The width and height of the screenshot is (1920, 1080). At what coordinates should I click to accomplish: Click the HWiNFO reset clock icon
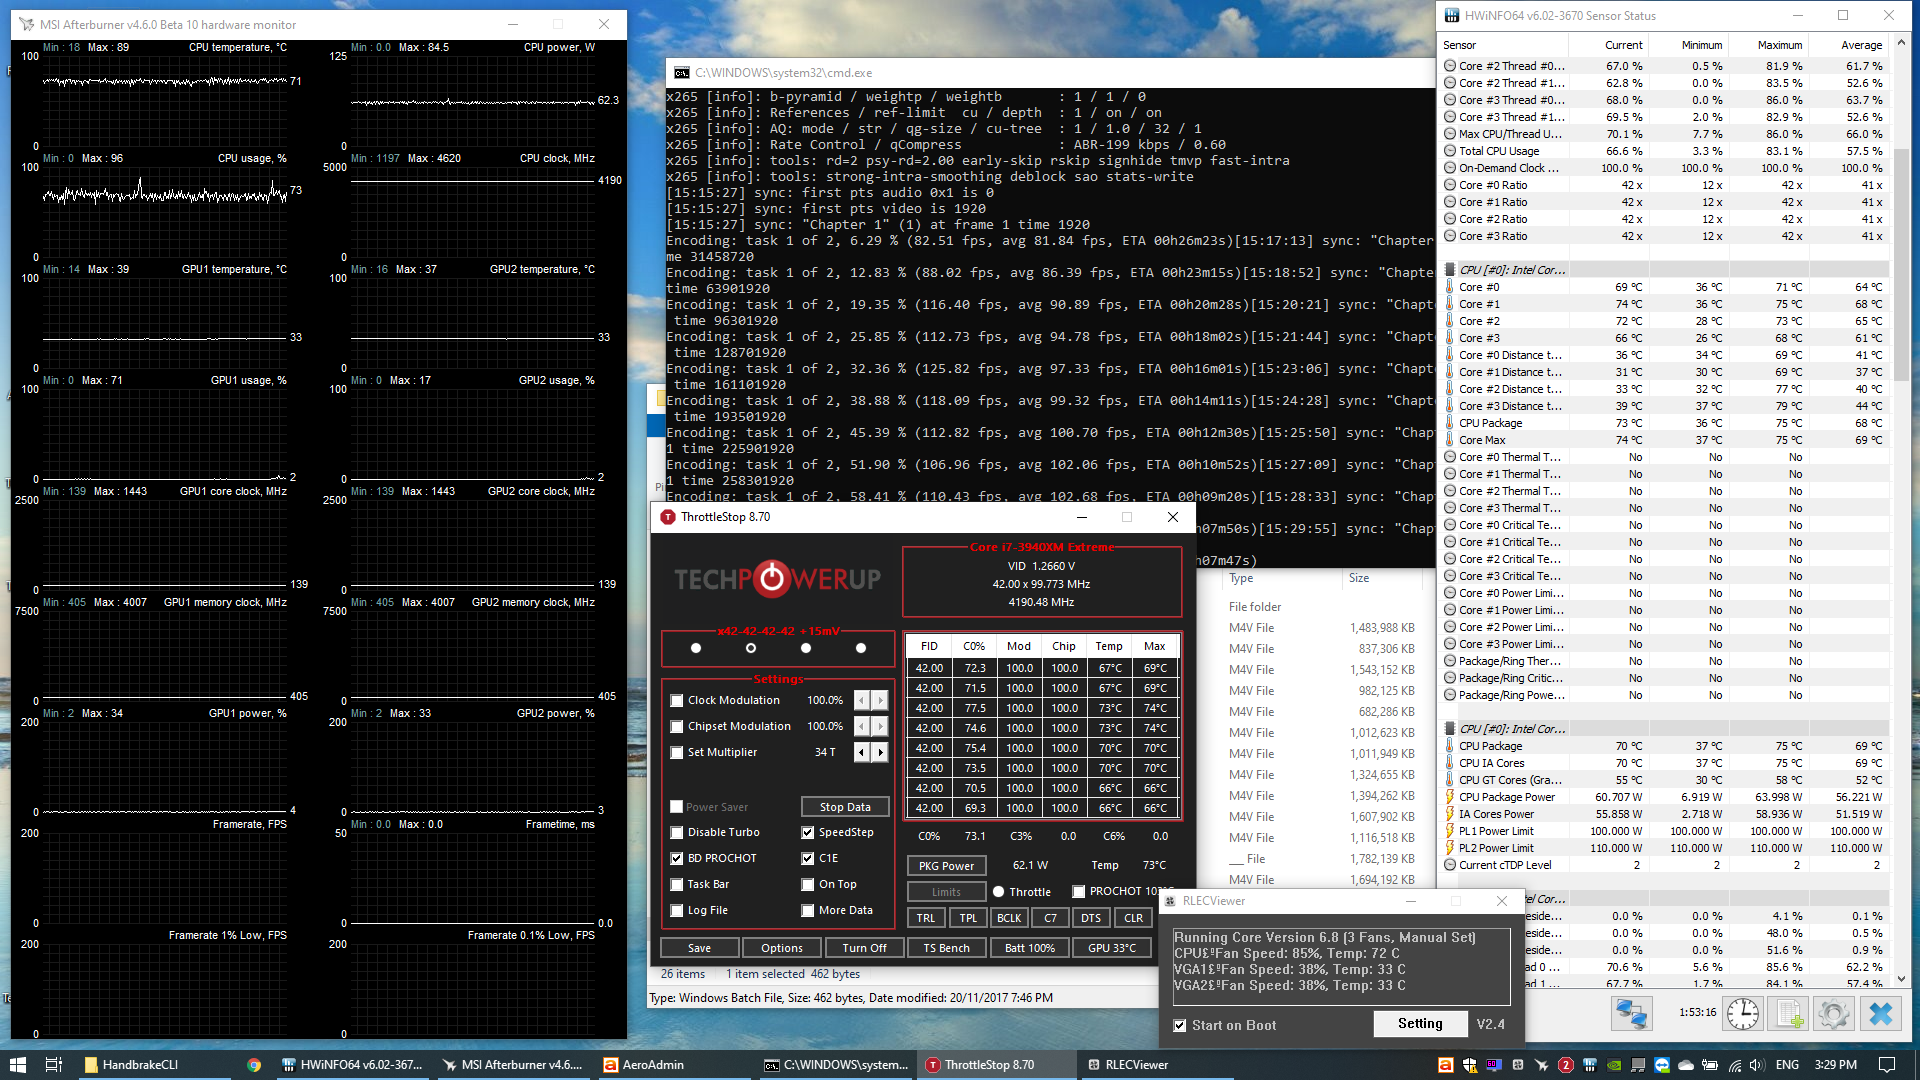tap(1742, 1014)
